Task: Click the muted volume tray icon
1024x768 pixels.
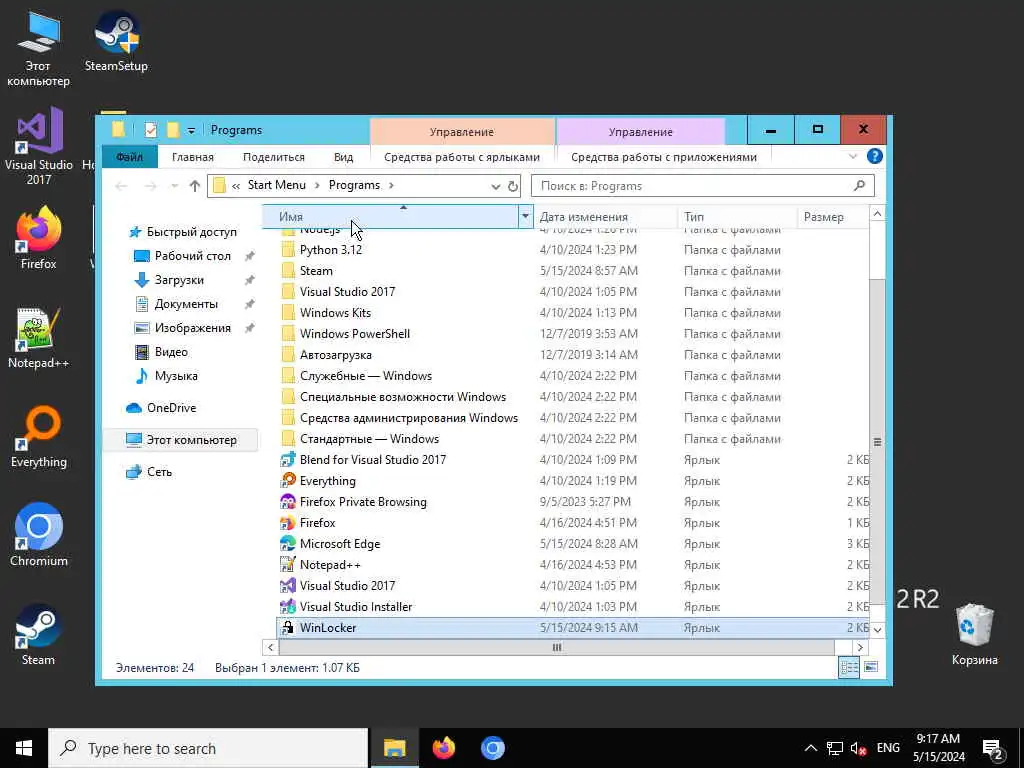Action: pyautogui.click(x=858, y=748)
